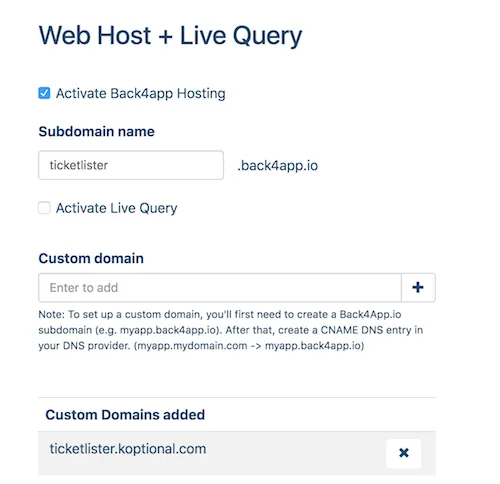Click the myapp.back4app.io example in the note

(168, 330)
